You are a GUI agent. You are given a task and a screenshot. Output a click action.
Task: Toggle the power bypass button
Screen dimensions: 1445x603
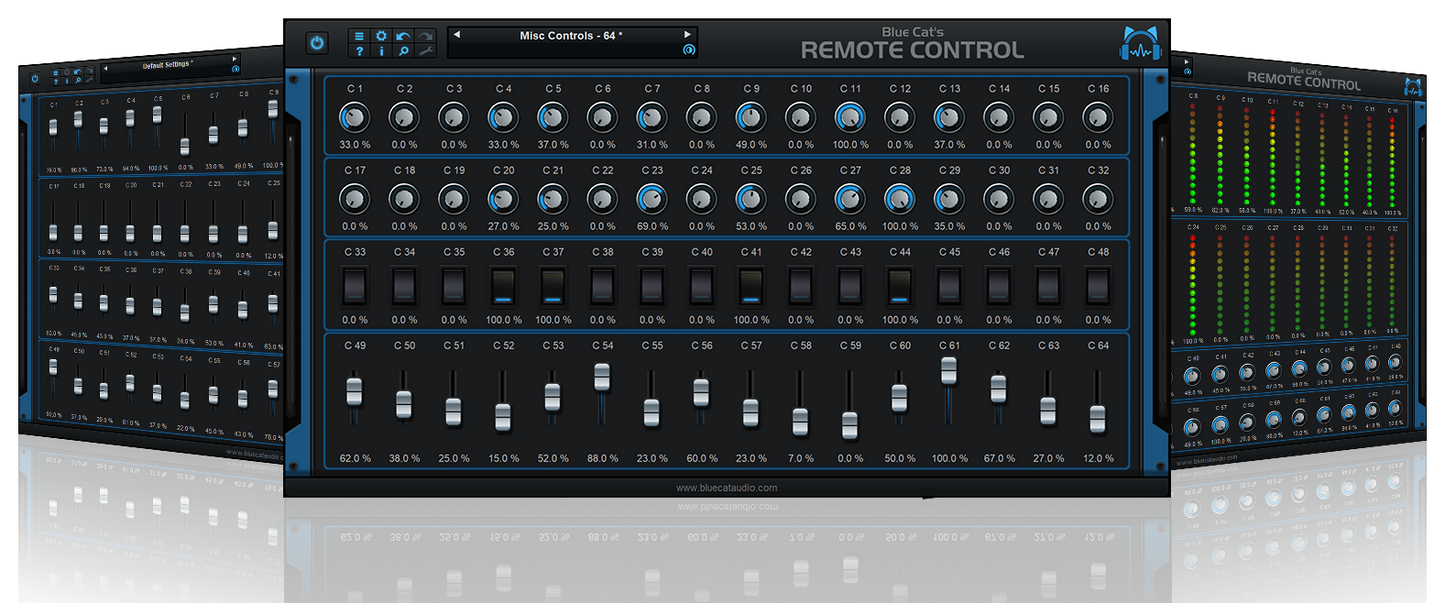[316, 43]
